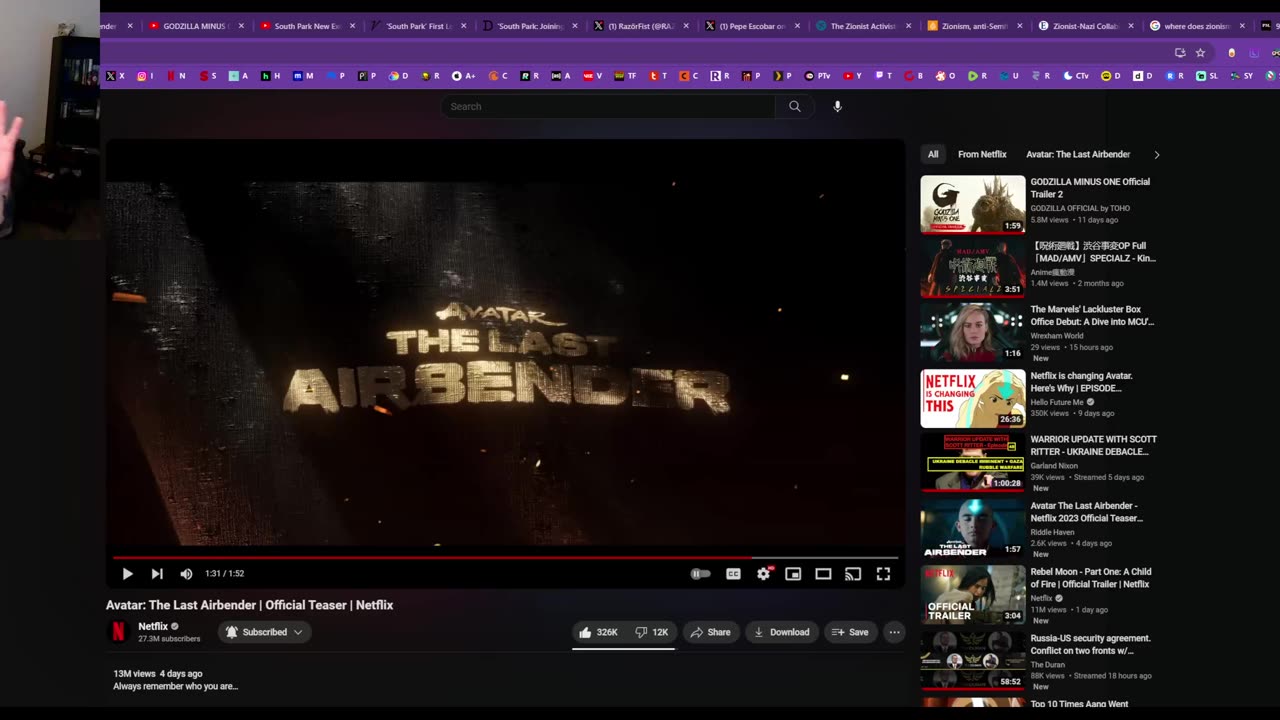Open 'CTv' bookmark in bookmarks bar
Viewport: 1280px width, 720px height.
tap(1076, 76)
